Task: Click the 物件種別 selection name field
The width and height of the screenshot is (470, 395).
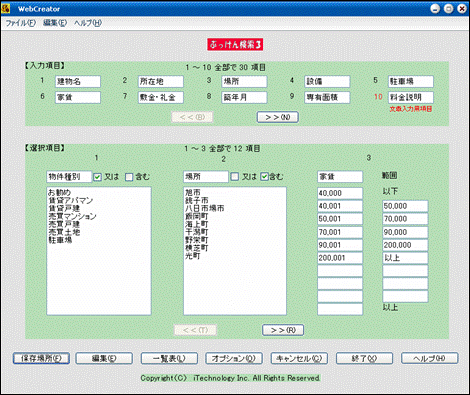Action: [69, 177]
